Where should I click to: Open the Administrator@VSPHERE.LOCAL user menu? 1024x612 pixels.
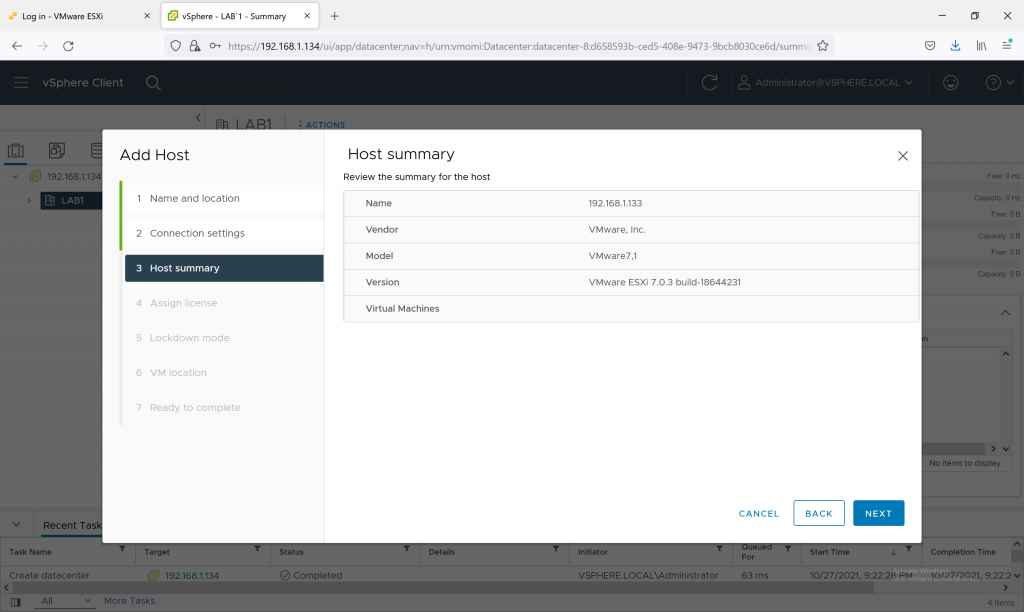(x=825, y=82)
